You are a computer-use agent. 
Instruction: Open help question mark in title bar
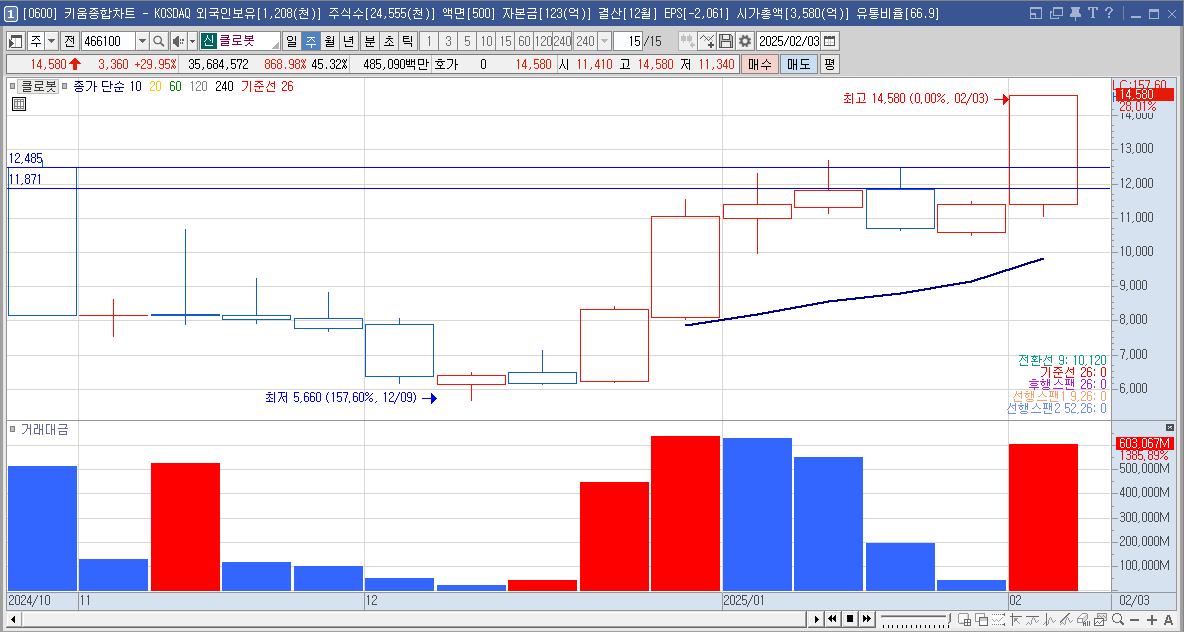point(1108,13)
